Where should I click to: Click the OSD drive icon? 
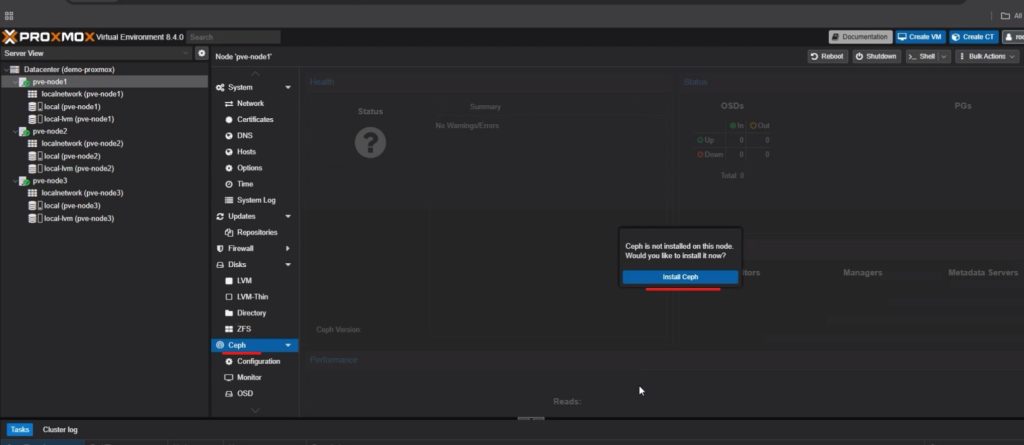pyautogui.click(x=229, y=394)
